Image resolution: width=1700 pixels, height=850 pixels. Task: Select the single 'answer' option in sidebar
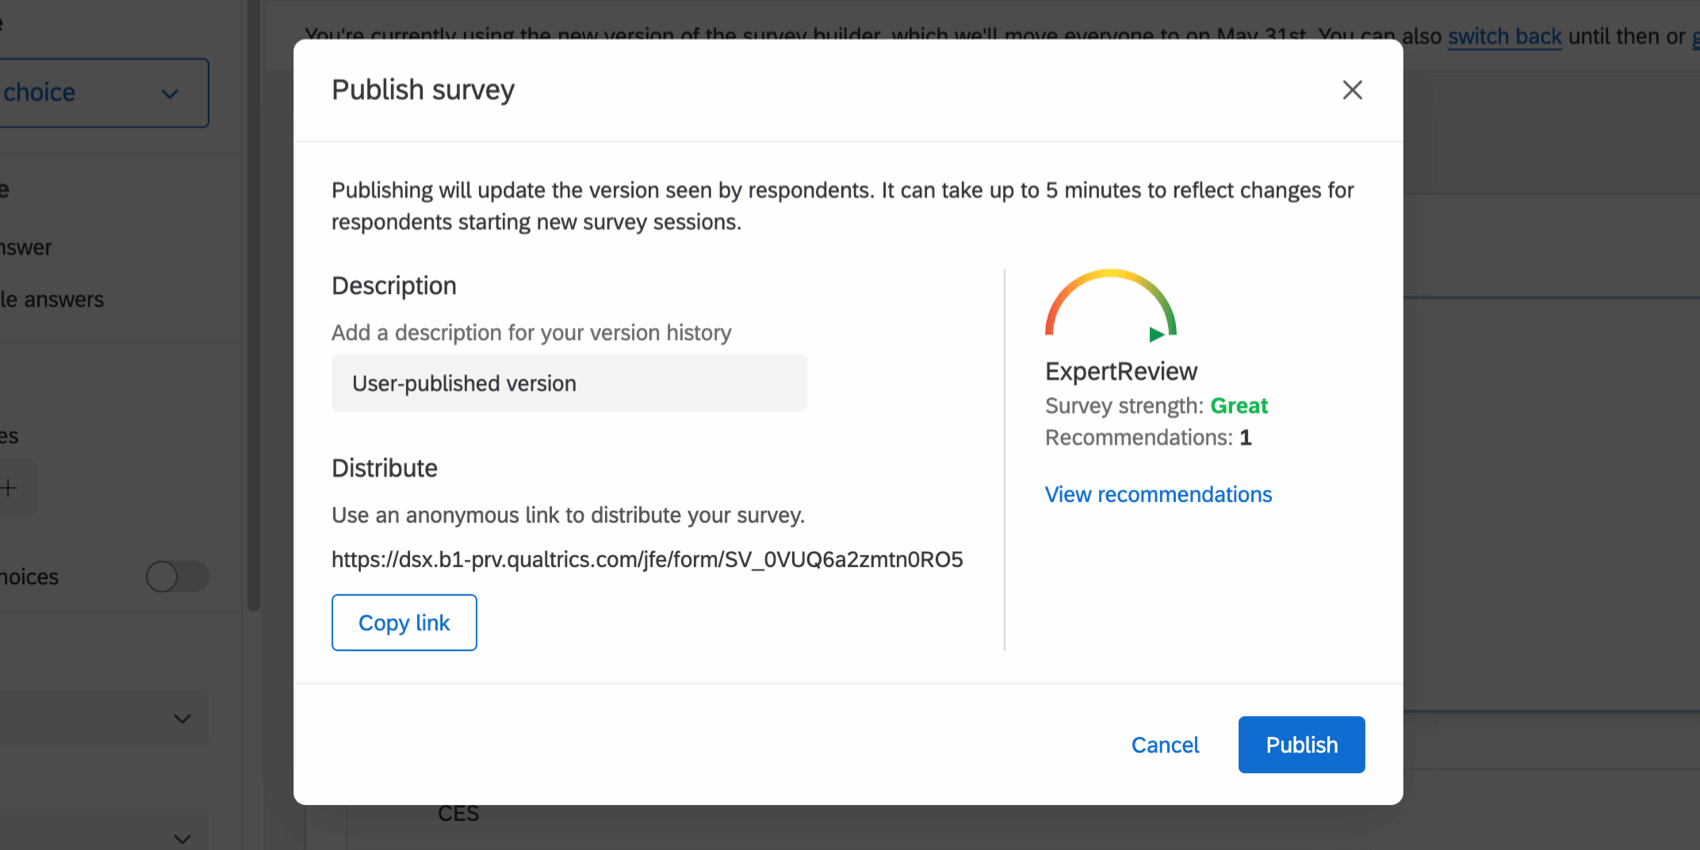[x=26, y=247]
